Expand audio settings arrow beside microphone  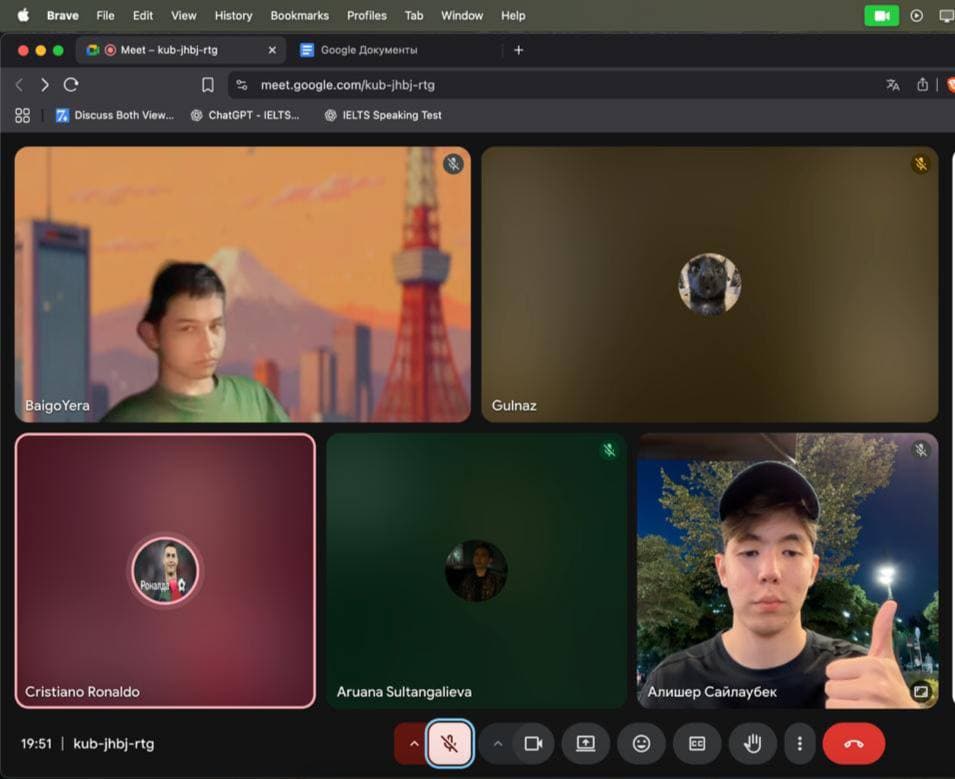pyautogui.click(x=413, y=744)
